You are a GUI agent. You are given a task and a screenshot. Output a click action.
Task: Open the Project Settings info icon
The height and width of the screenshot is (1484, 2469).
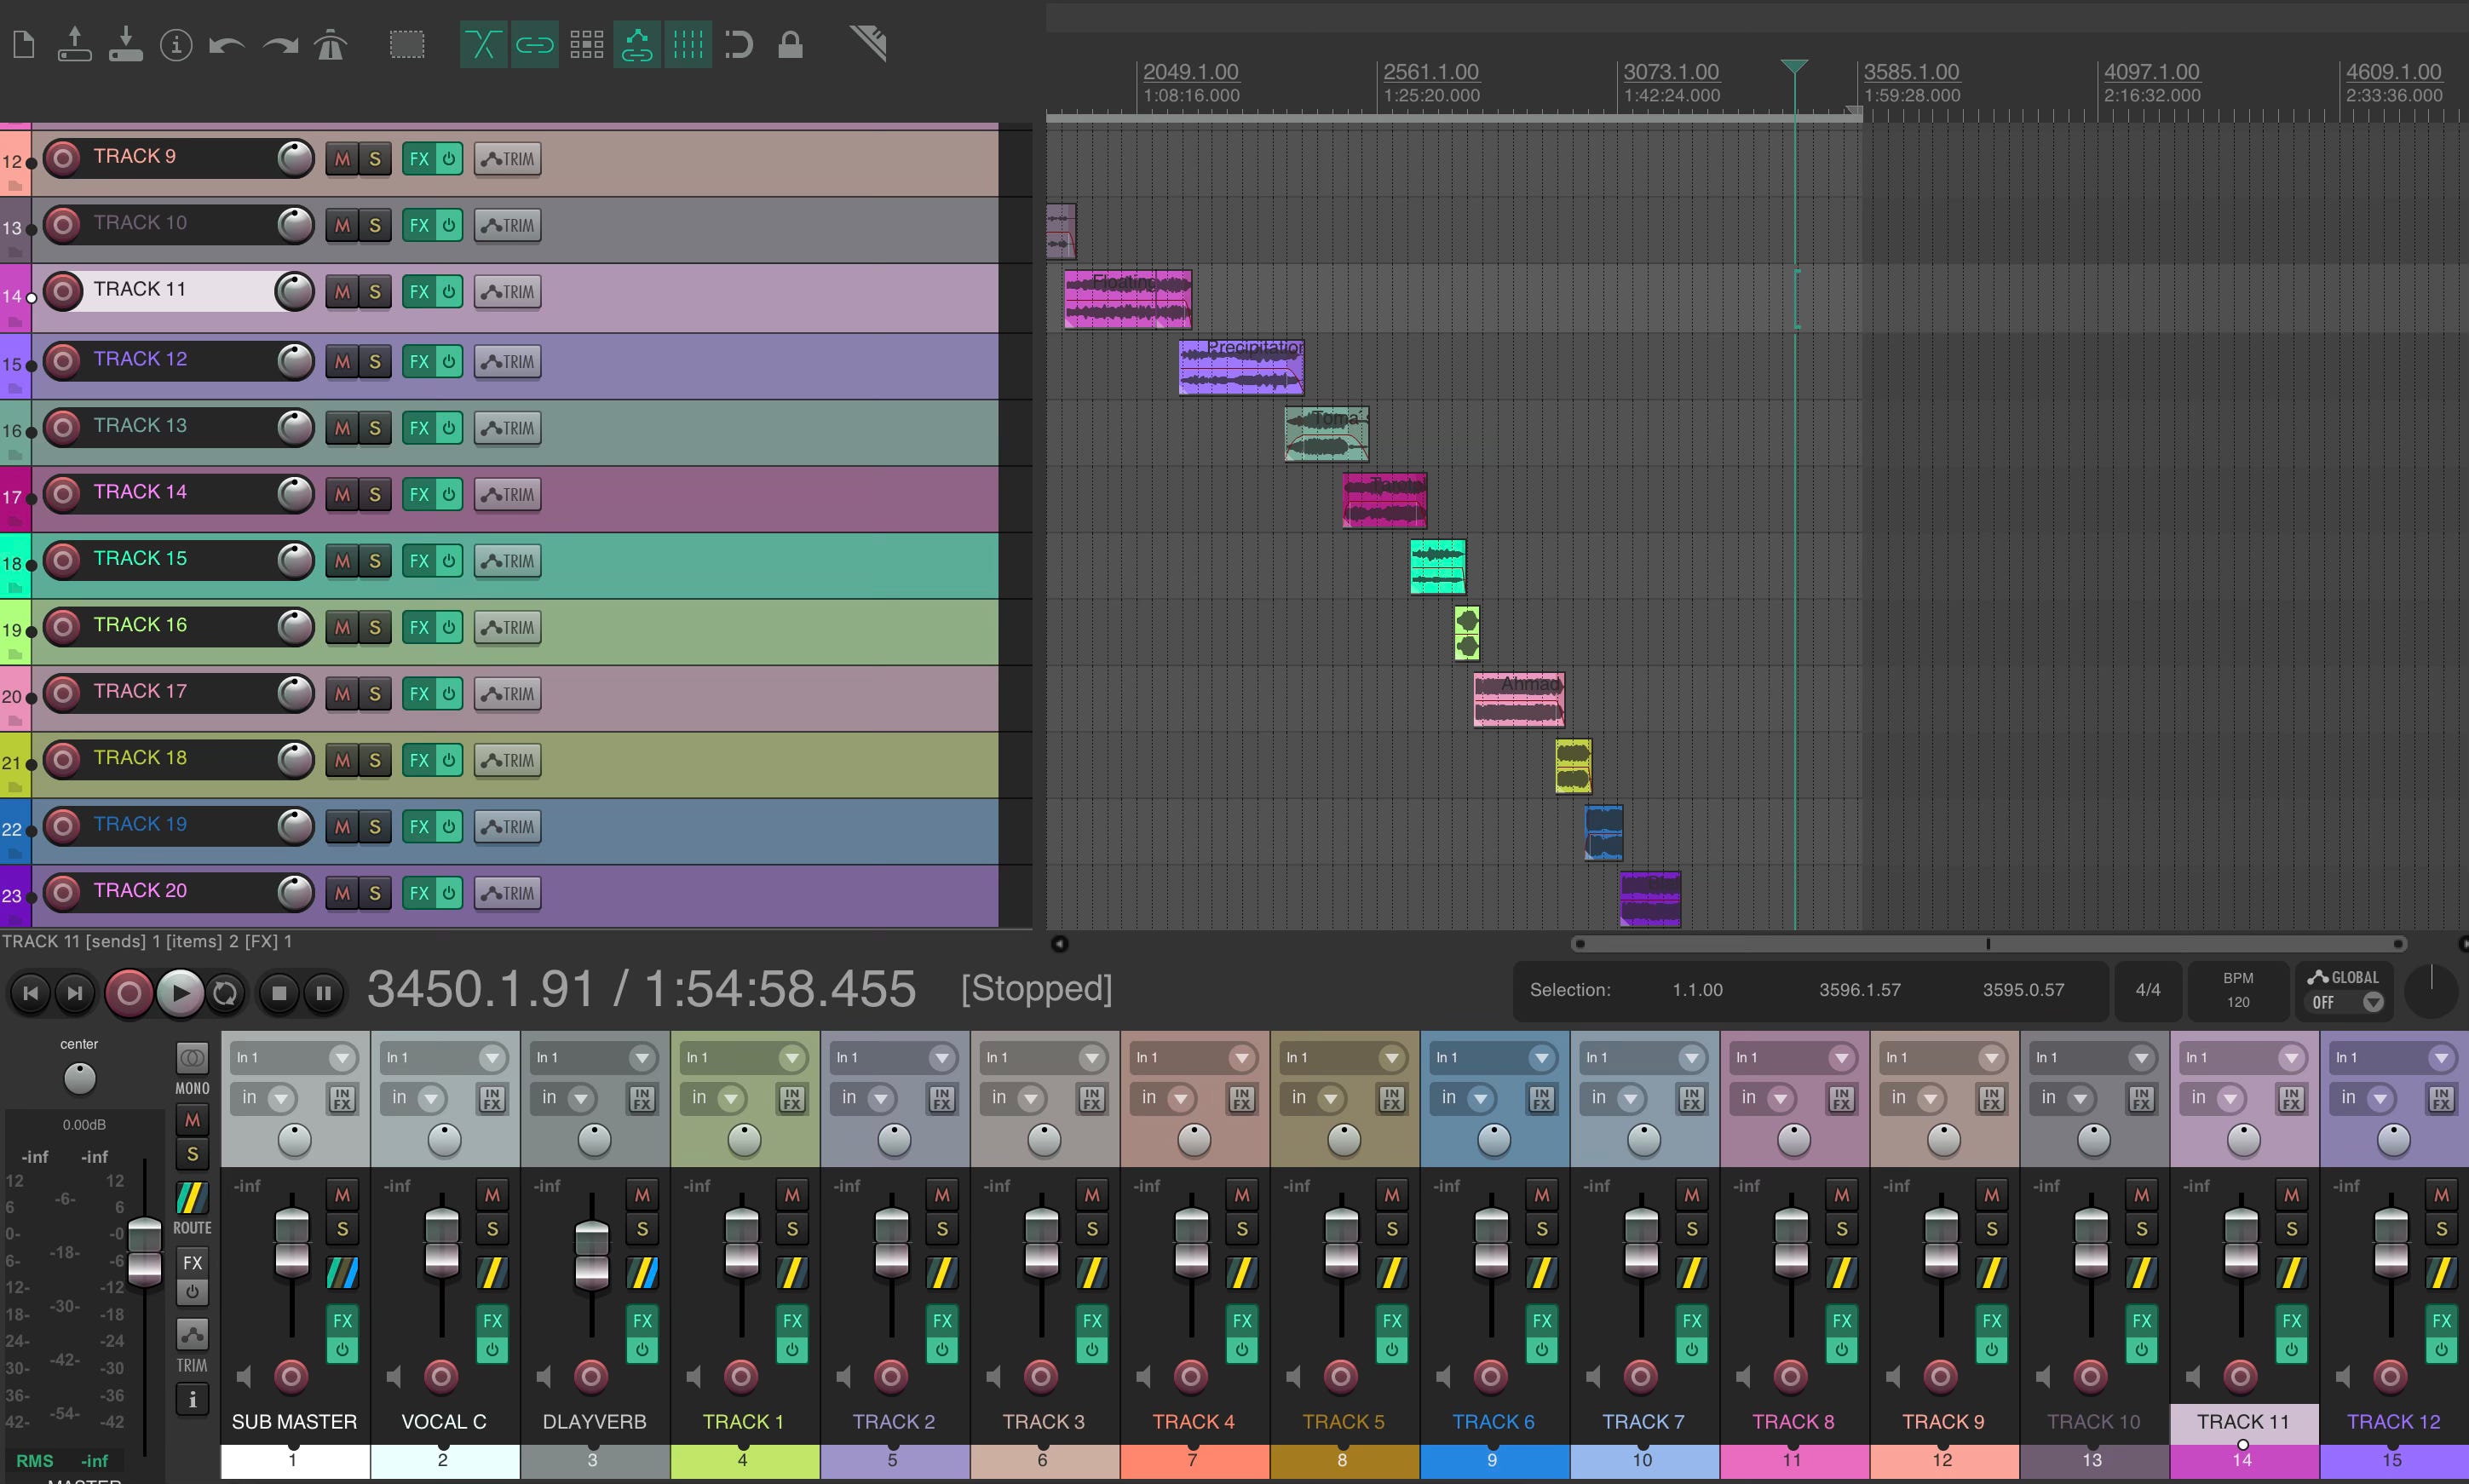tap(176, 45)
